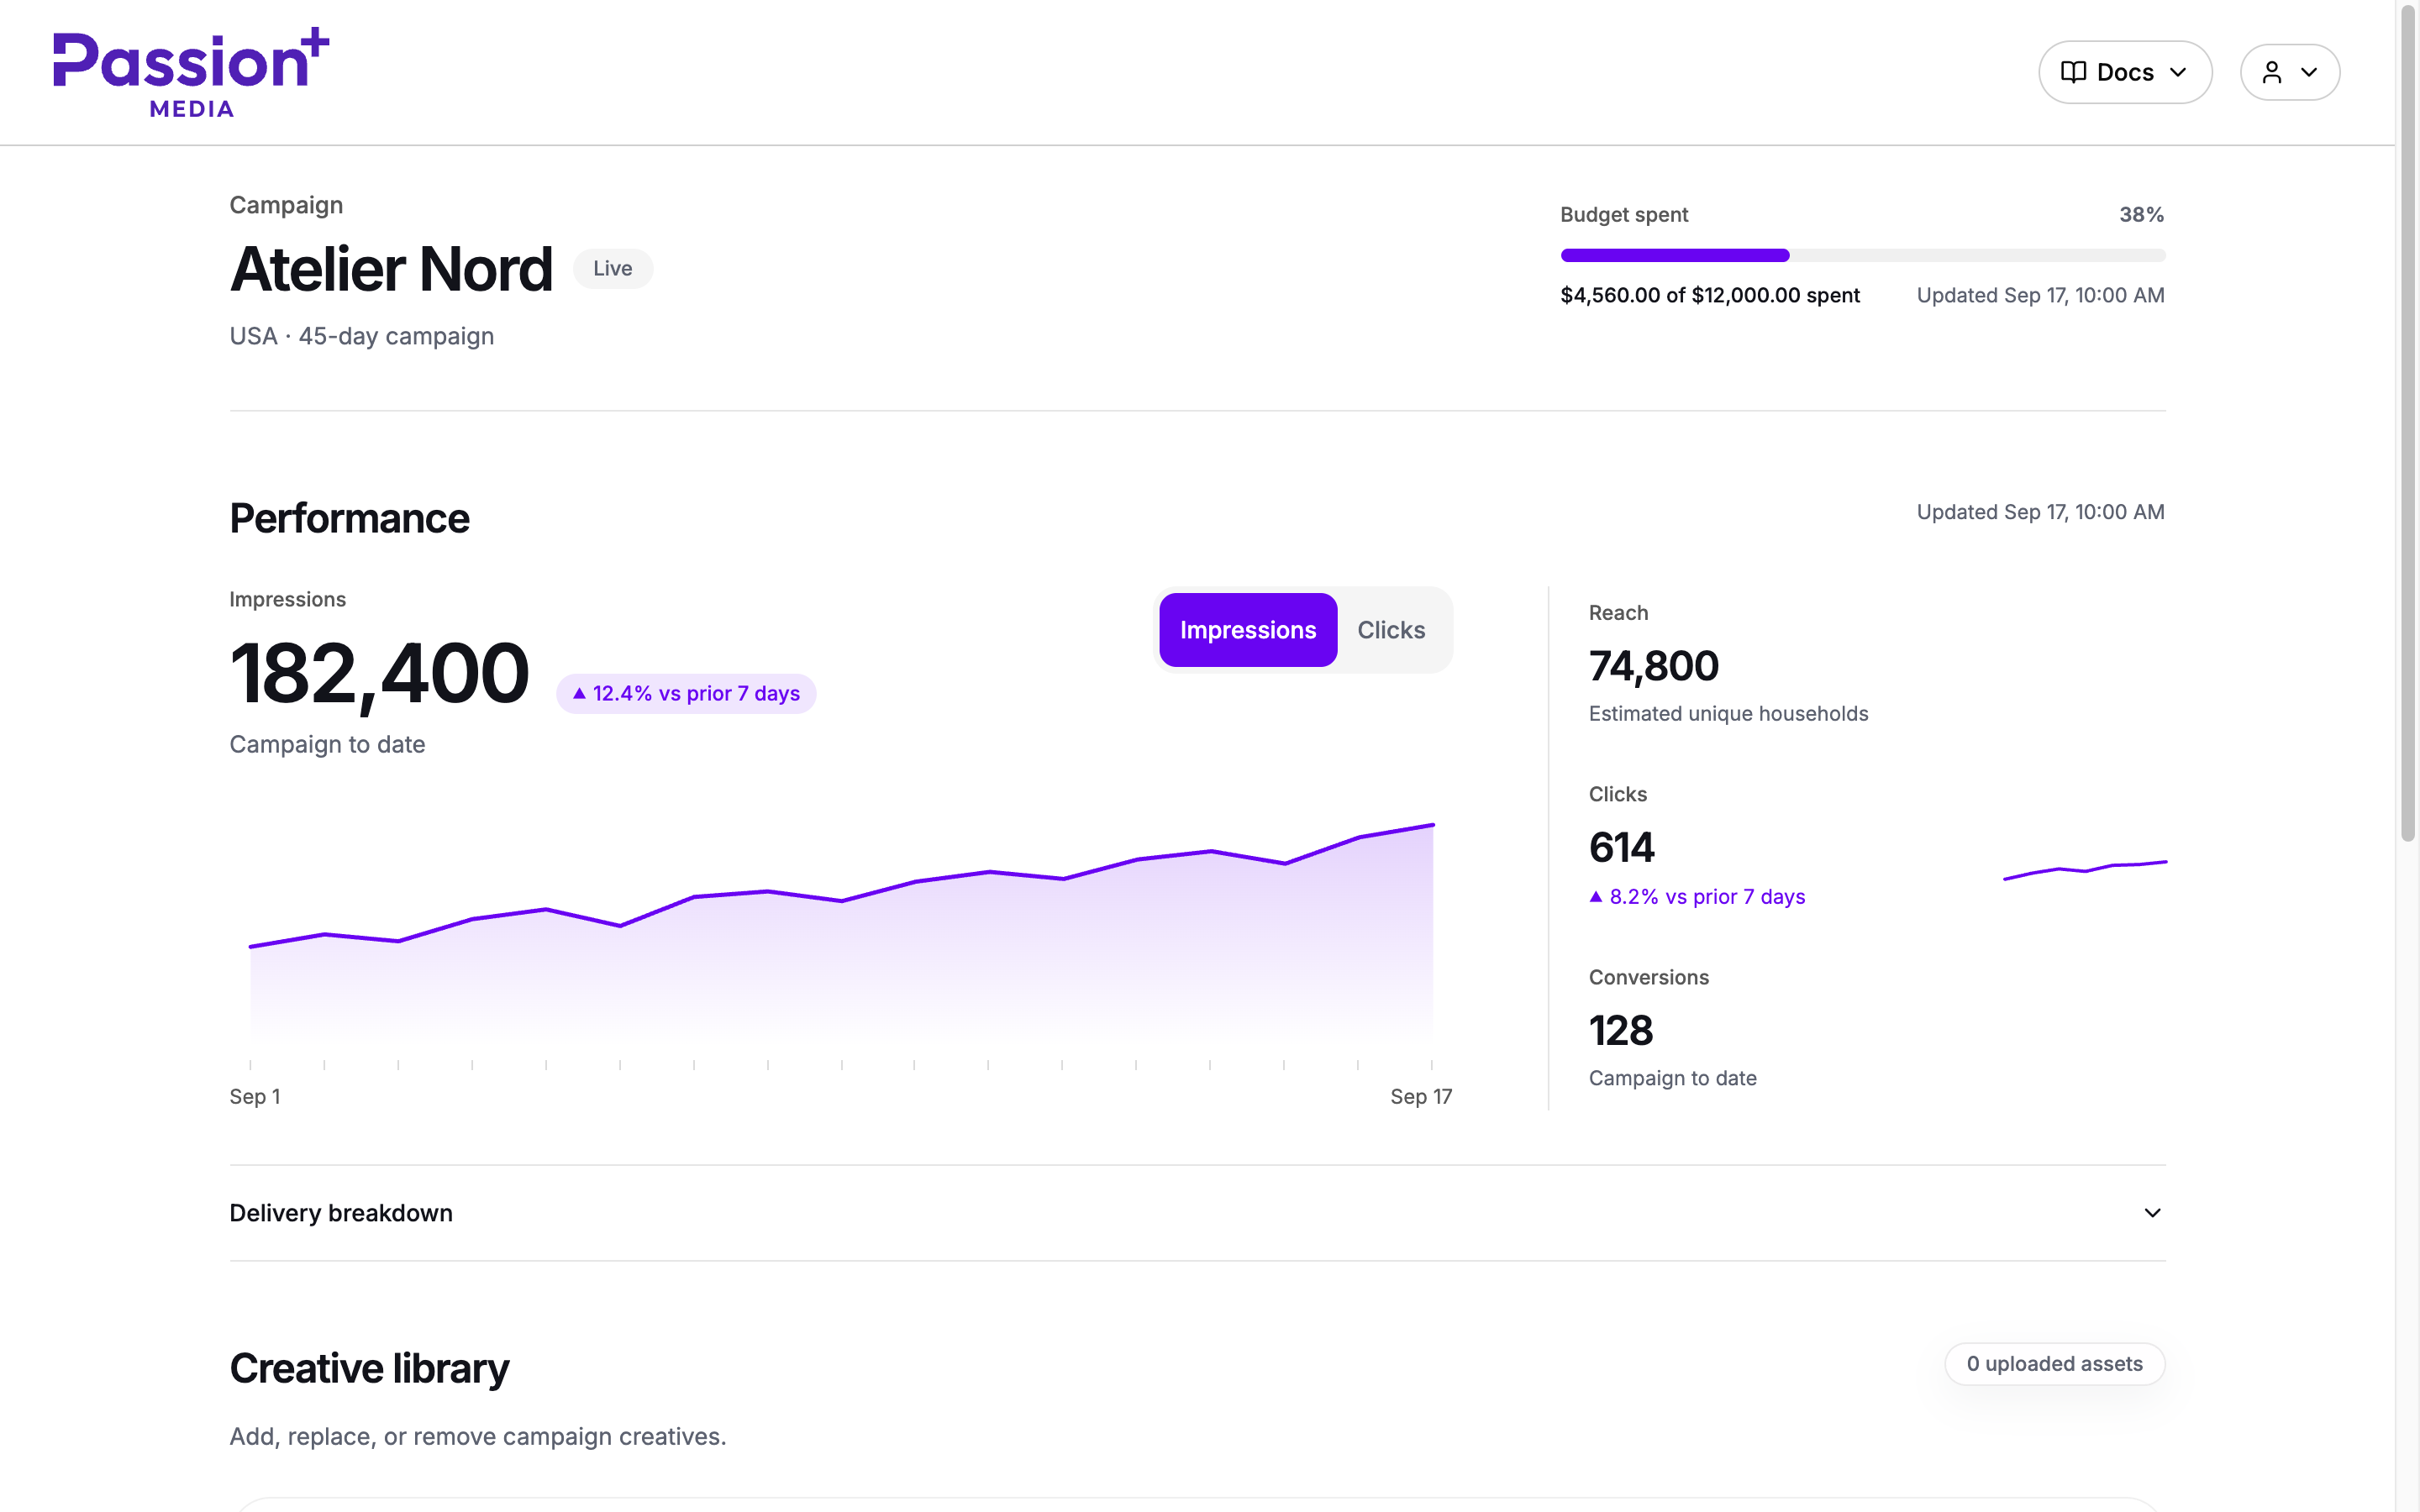Click the 12.4% vs prior 7 days badge
Screen dimensions: 2420x1512
pyautogui.click(x=686, y=694)
